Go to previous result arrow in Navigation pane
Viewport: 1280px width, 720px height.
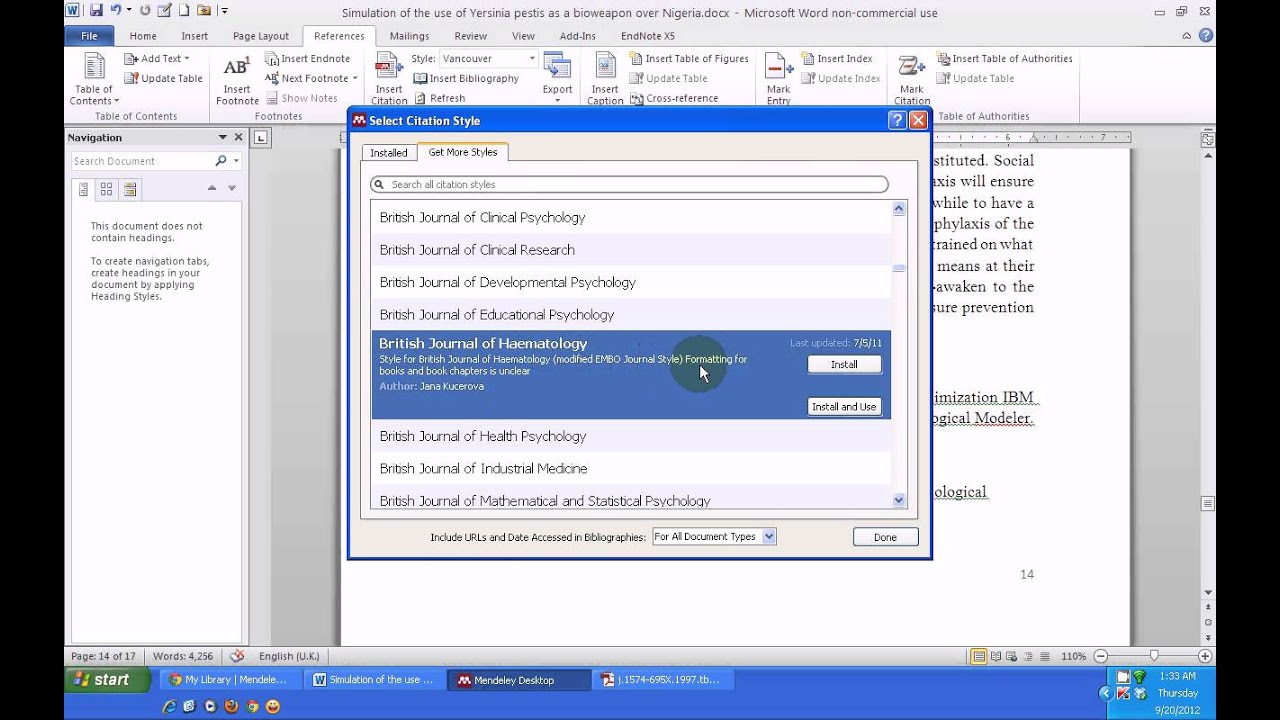point(212,188)
